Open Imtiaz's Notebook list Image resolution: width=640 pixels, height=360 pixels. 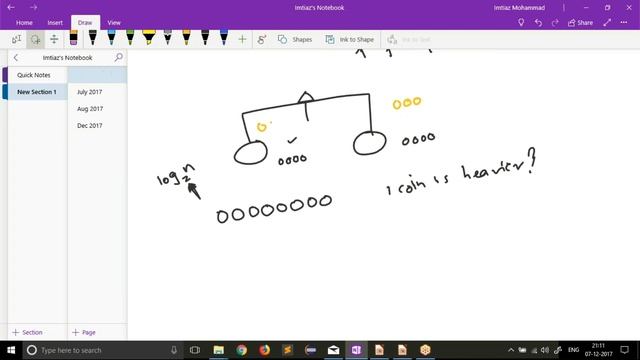click(67, 58)
